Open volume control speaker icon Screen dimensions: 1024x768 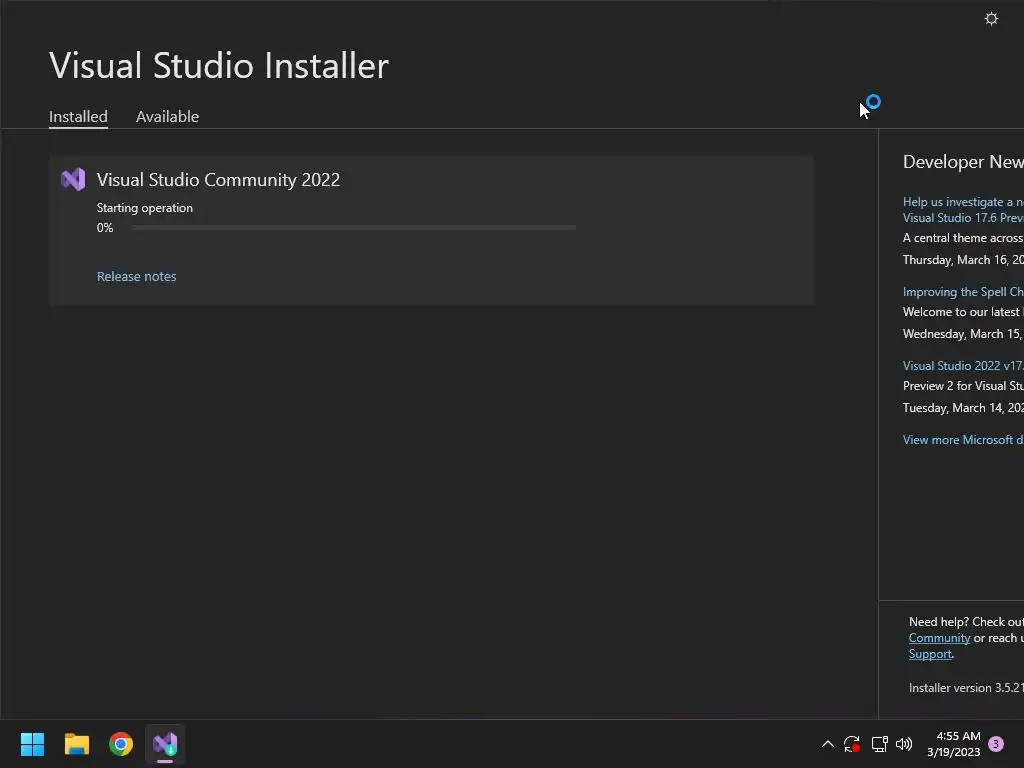pos(904,744)
